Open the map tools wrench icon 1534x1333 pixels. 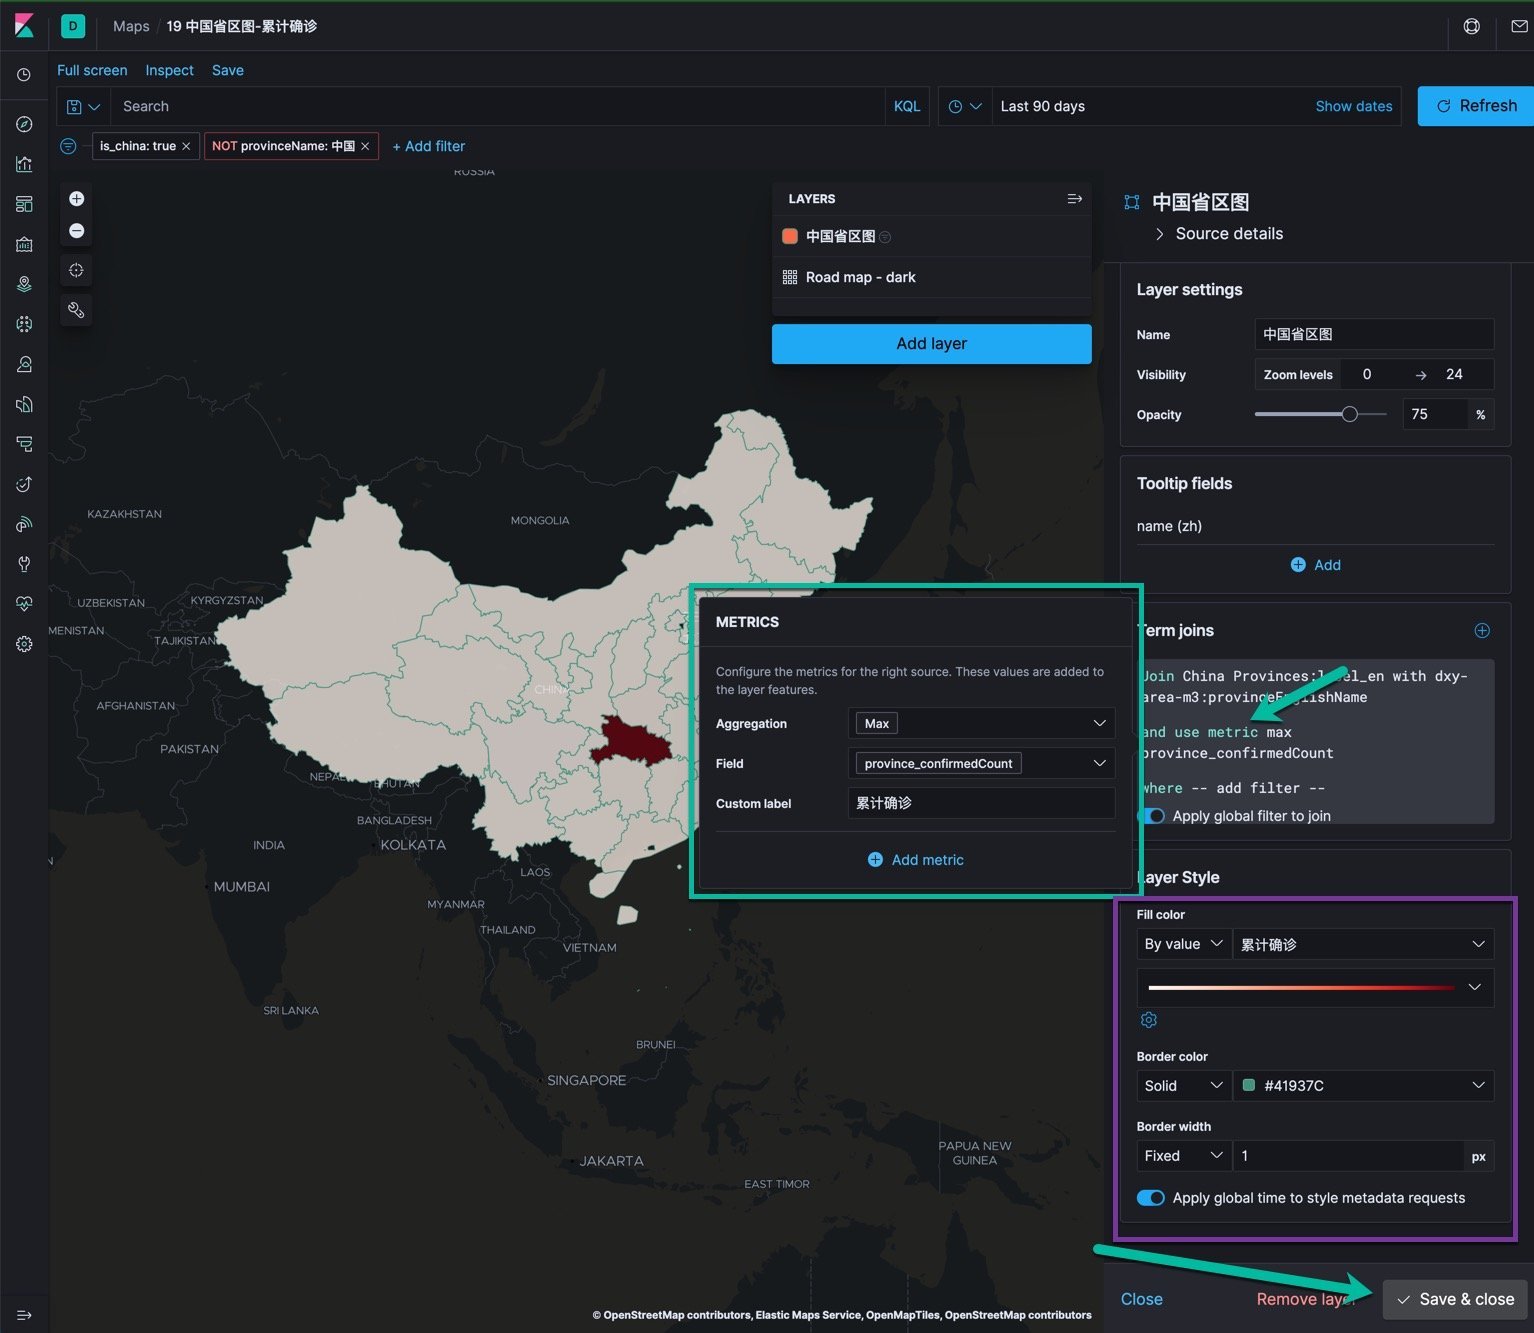[x=76, y=310]
